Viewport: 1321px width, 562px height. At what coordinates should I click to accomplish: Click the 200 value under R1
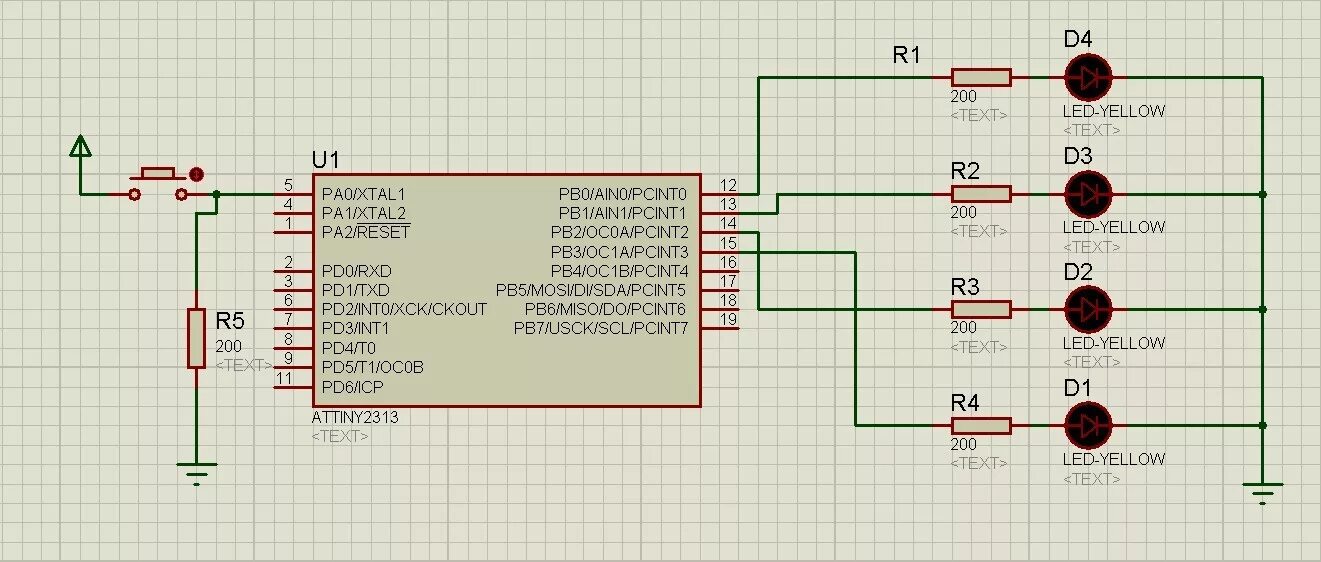[x=964, y=97]
